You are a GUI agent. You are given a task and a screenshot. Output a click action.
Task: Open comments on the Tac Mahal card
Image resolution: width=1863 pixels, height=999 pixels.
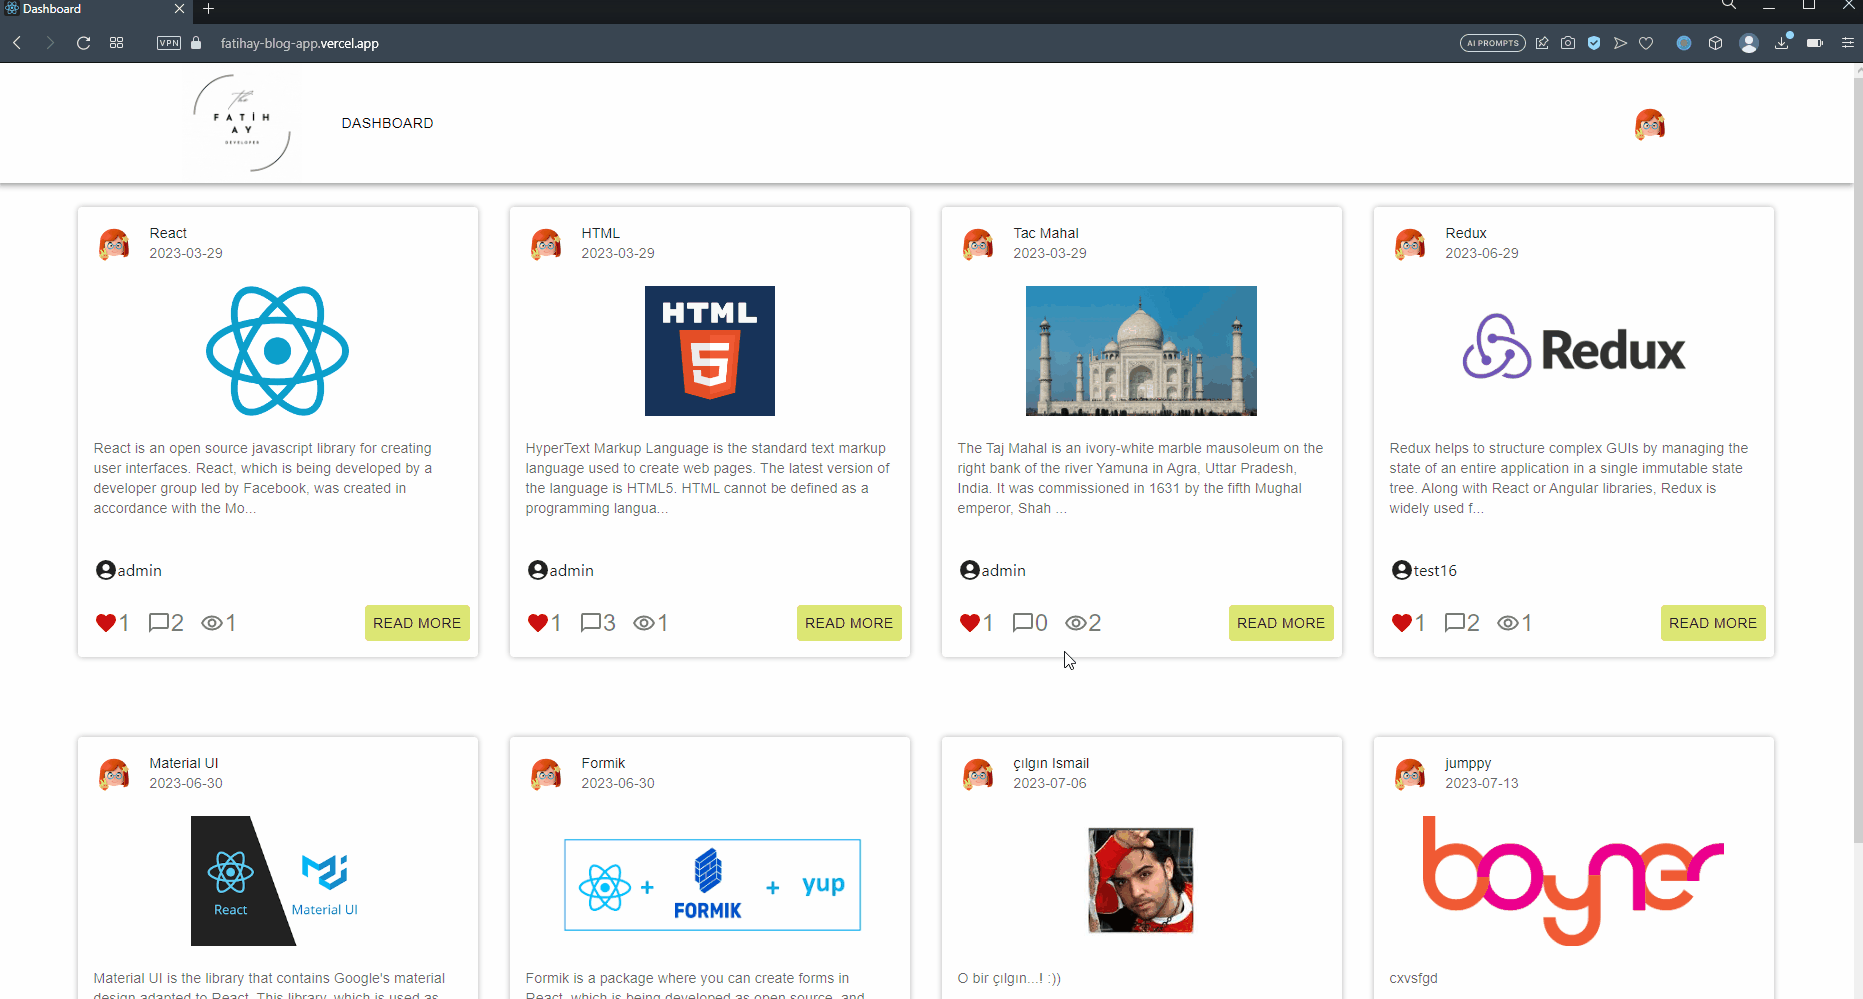tap(1022, 623)
